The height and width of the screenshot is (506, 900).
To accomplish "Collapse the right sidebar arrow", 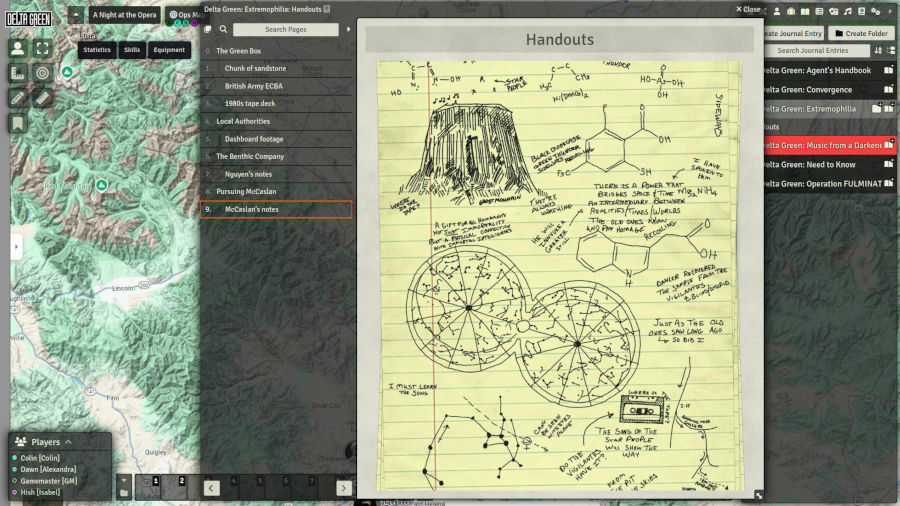I will pyautogui.click(x=891, y=11).
